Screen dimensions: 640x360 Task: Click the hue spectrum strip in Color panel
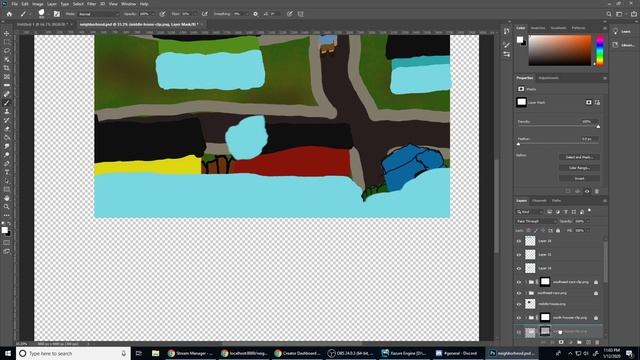(x=600, y=51)
